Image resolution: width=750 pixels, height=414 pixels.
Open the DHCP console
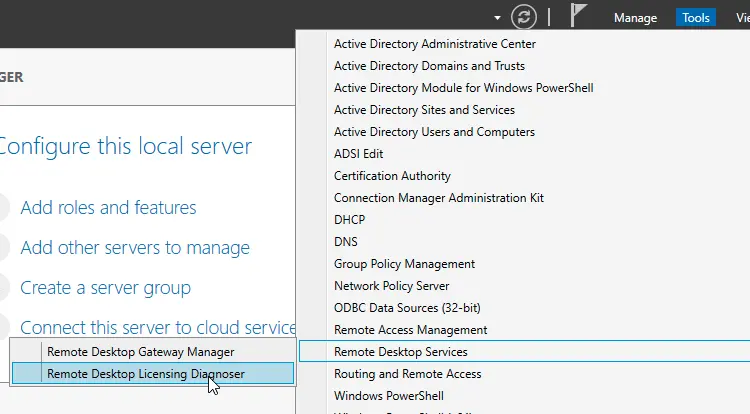click(349, 220)
